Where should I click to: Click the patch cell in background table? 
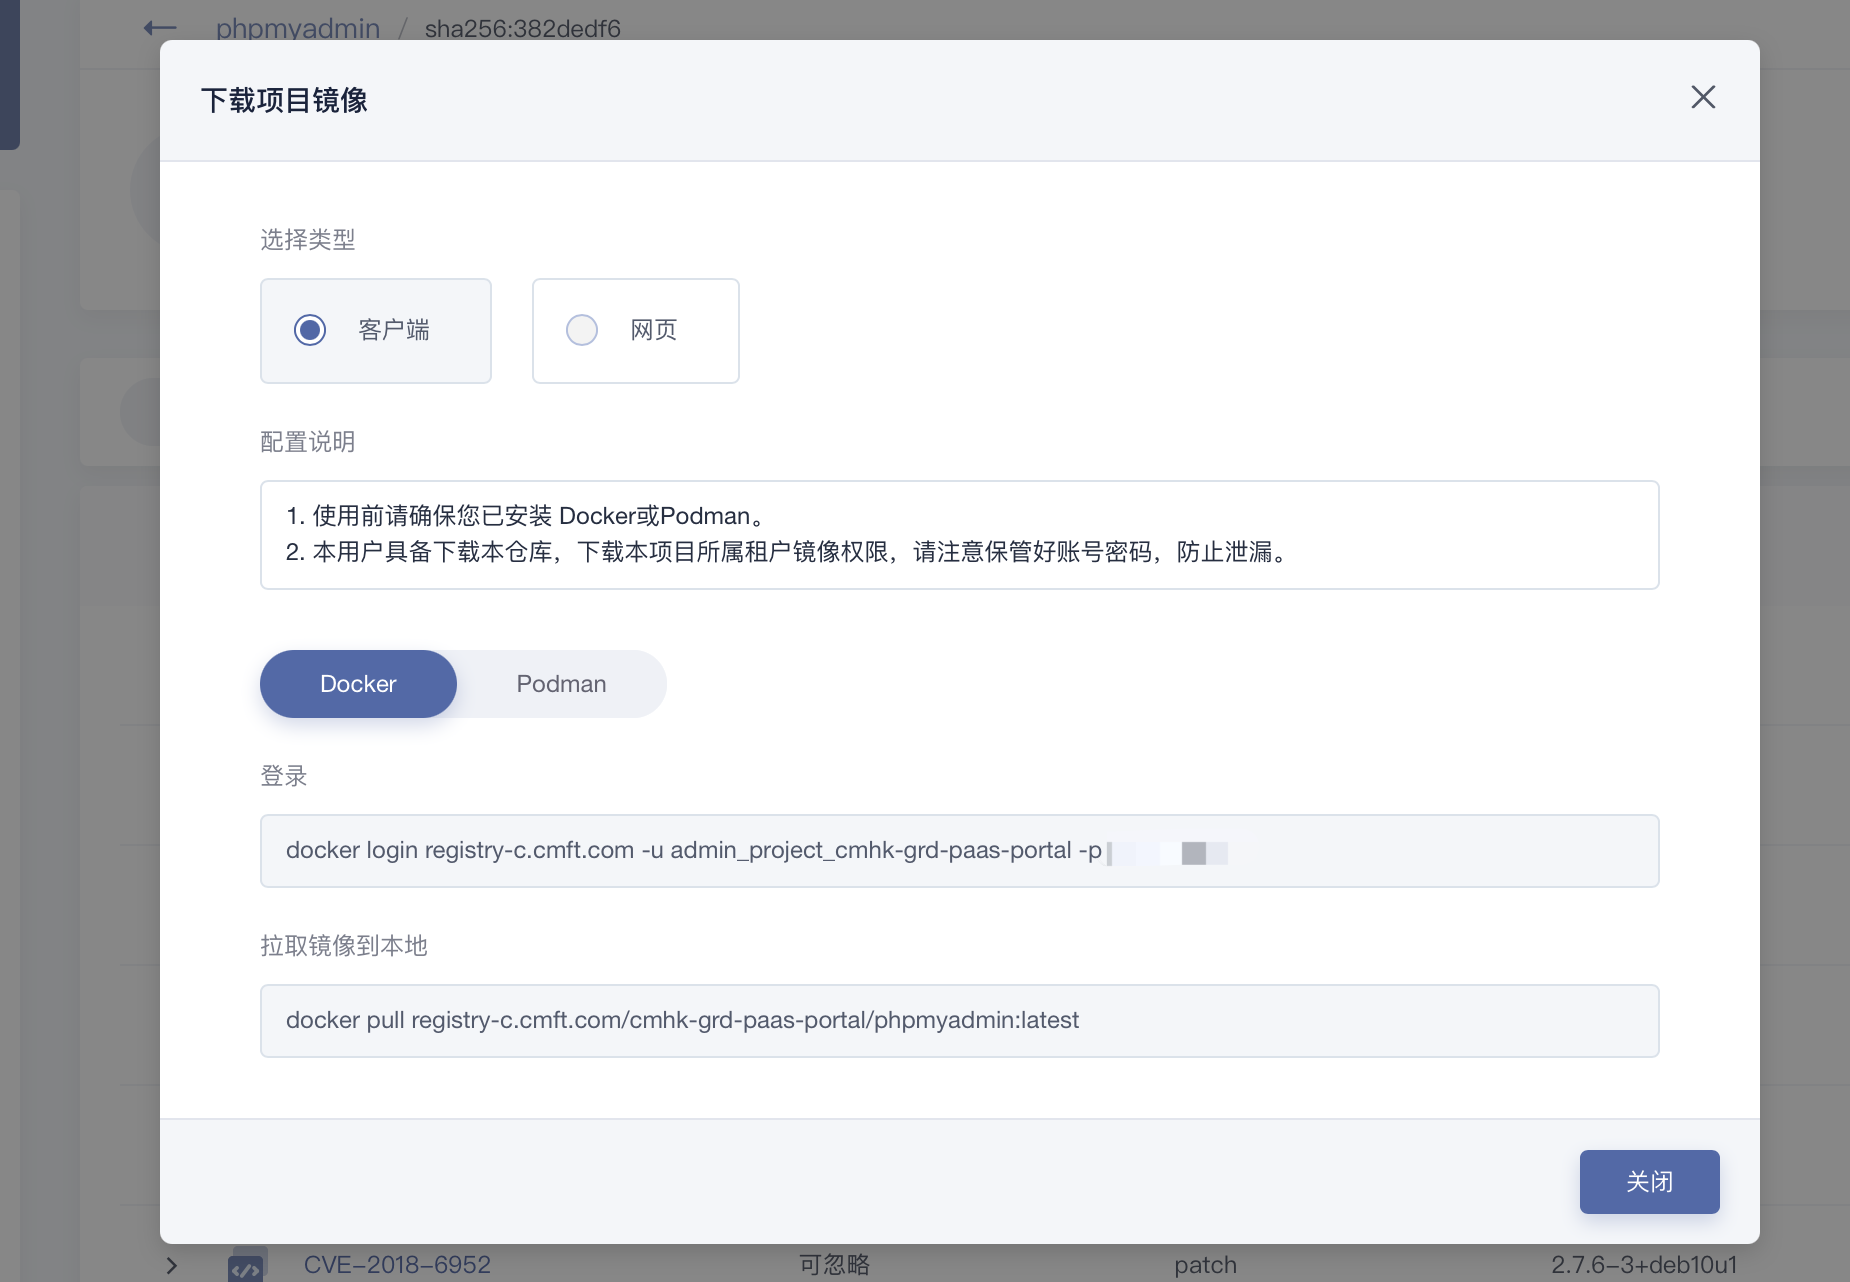(x=1206, y=1265)
